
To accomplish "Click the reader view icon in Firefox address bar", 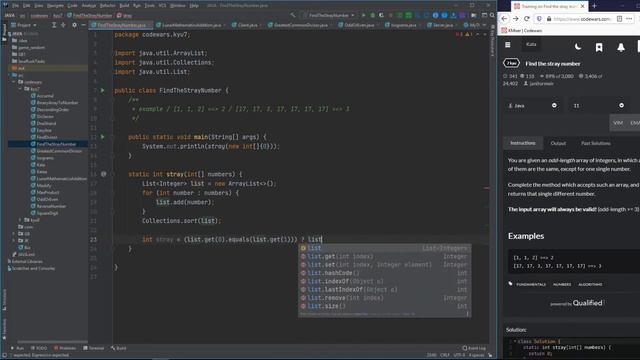I will (620, 19).
